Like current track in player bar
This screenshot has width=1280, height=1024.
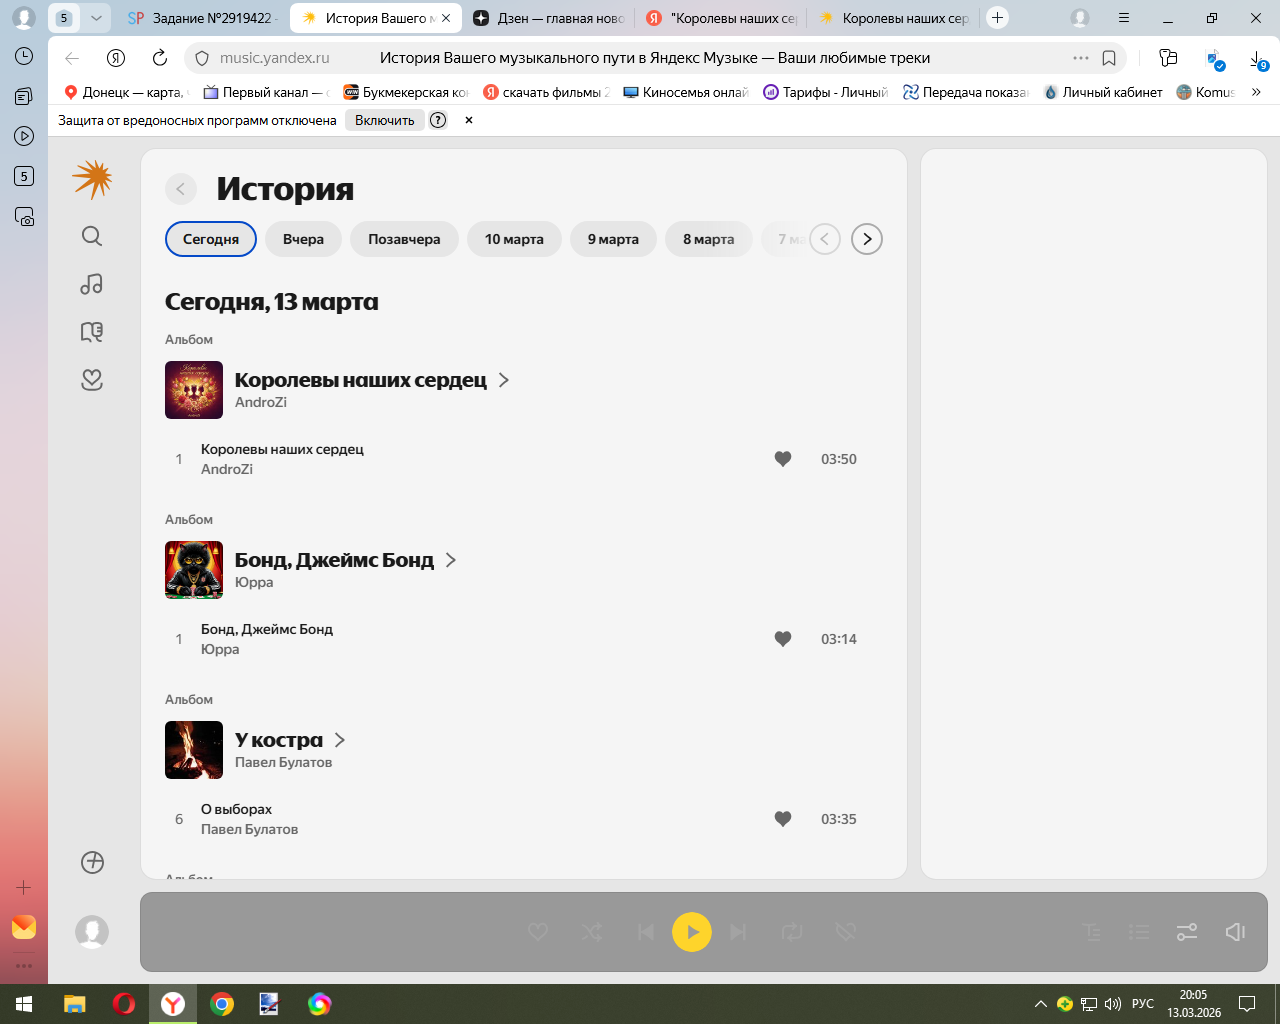(x=538, y=932)
